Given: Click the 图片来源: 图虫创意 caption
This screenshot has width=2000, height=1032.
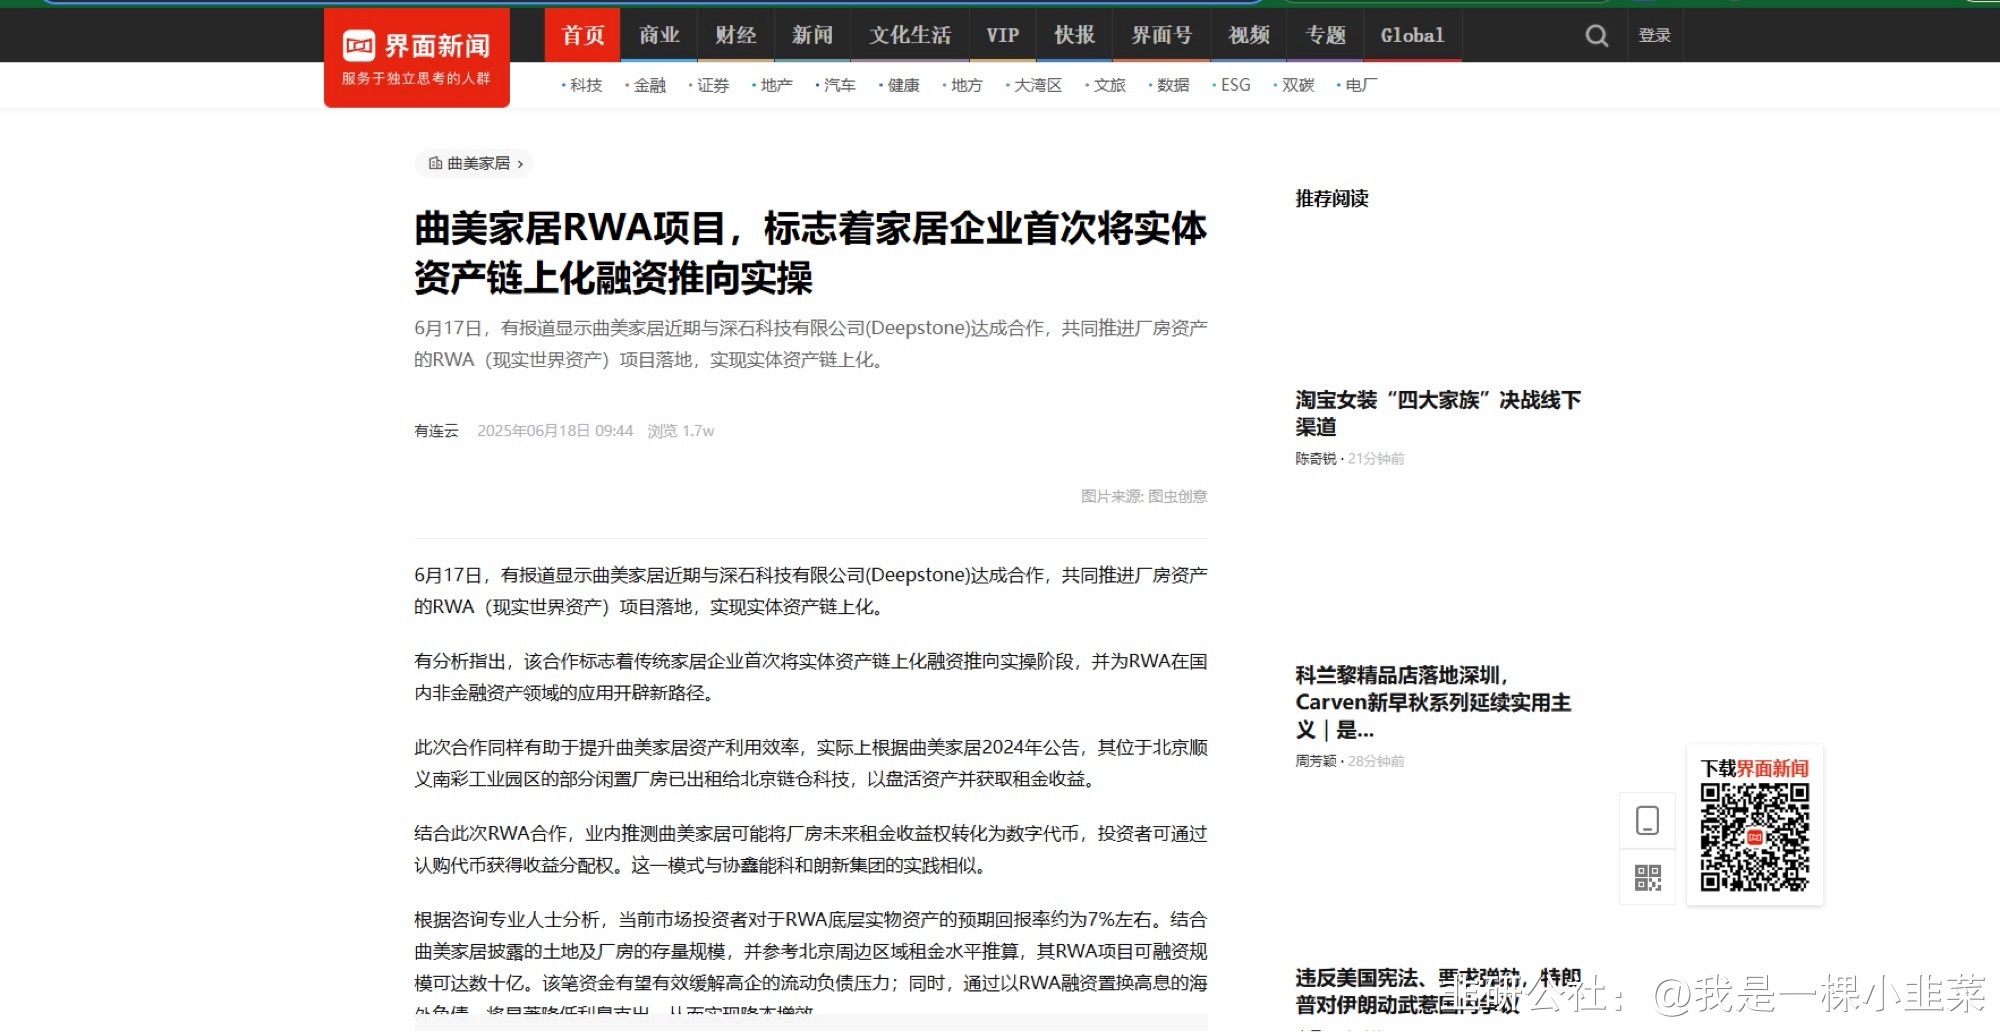Looking at the screenshot, I should tap(1144, 496).
